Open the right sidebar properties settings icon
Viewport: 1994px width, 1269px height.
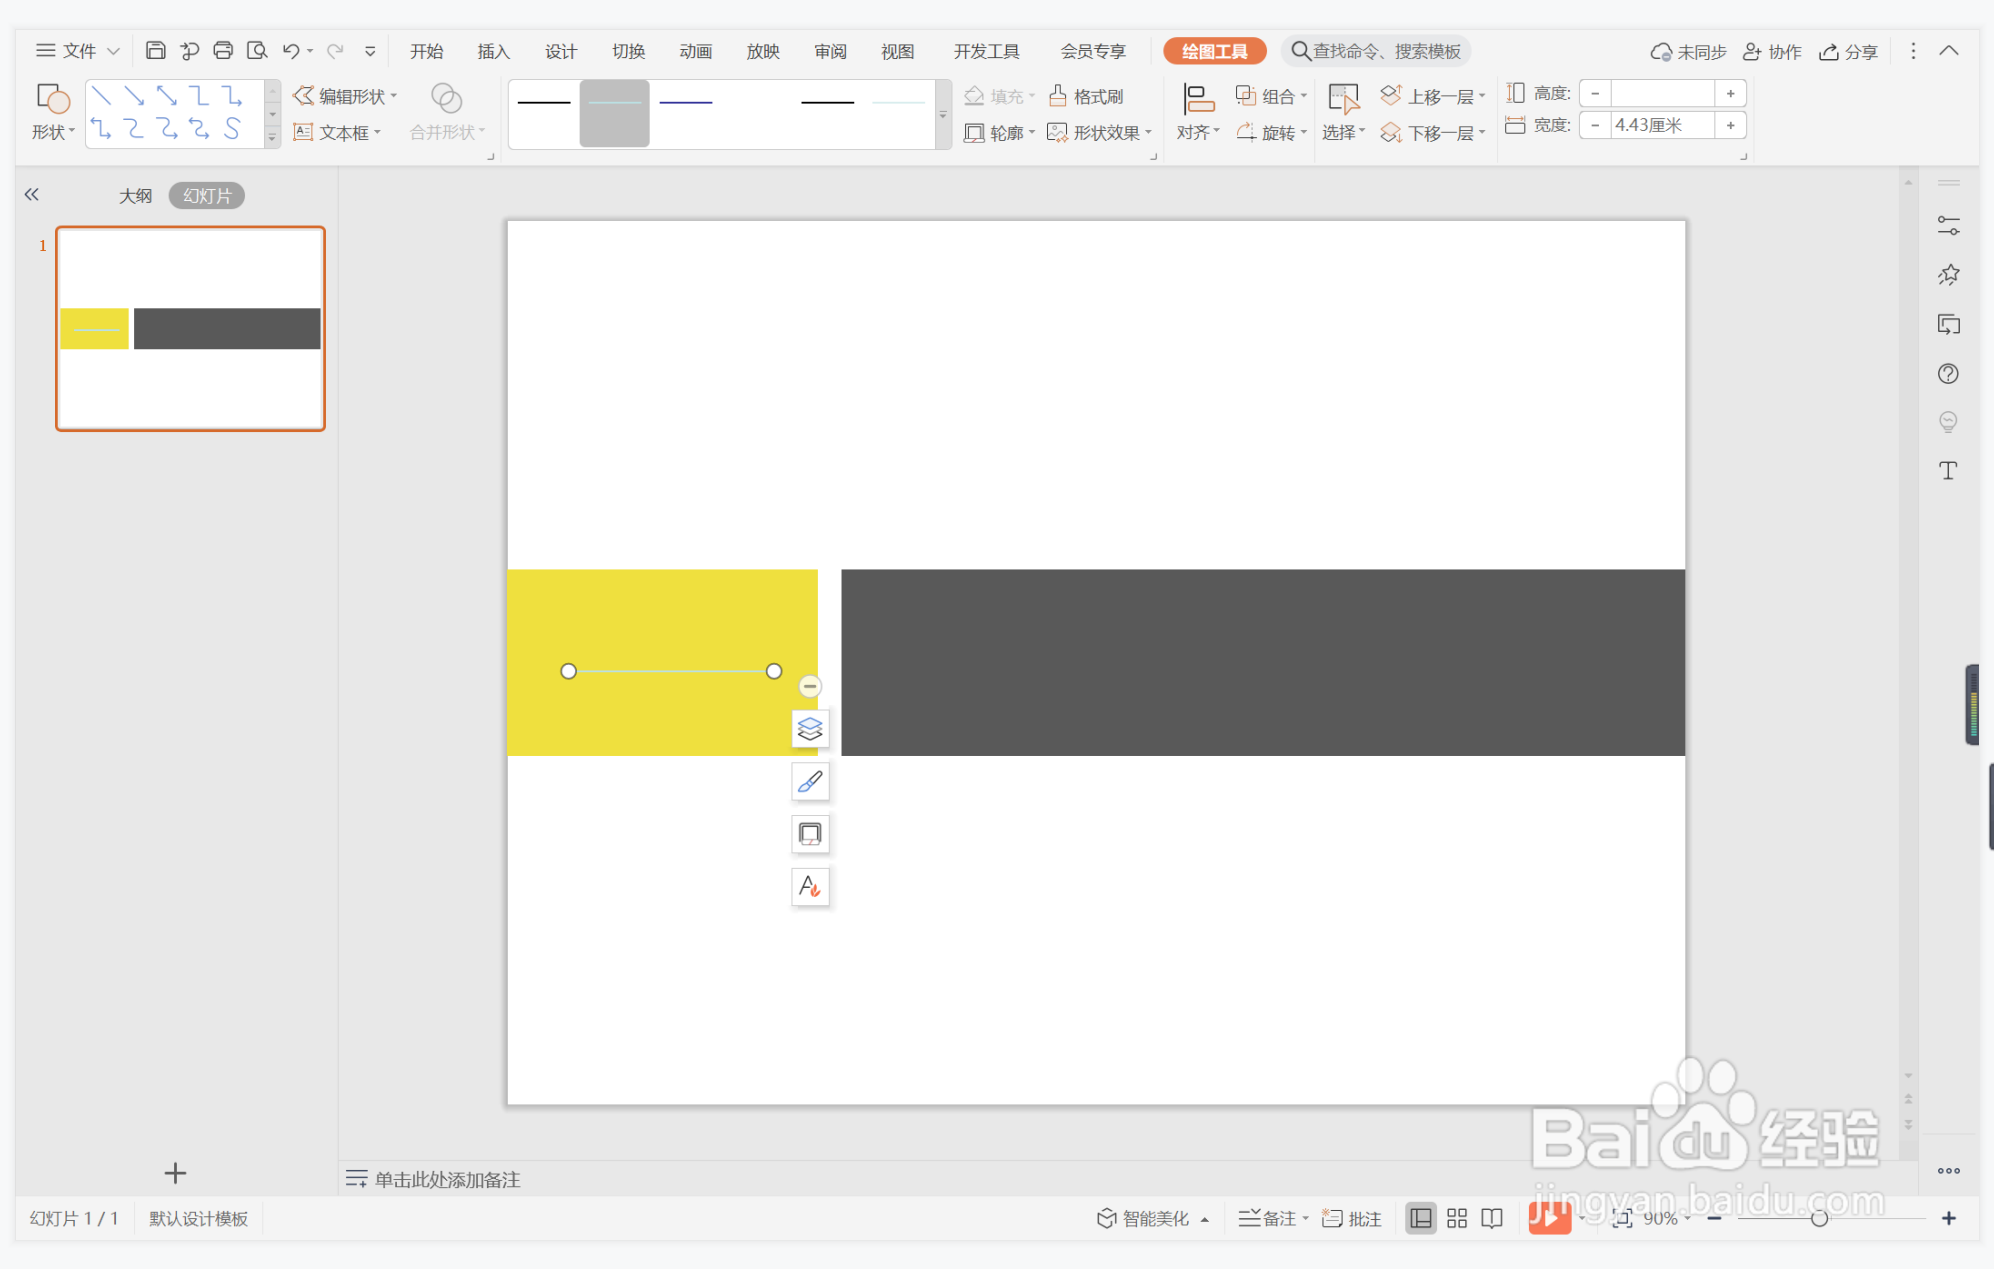pyautogui.click(x=1948, y=226)
